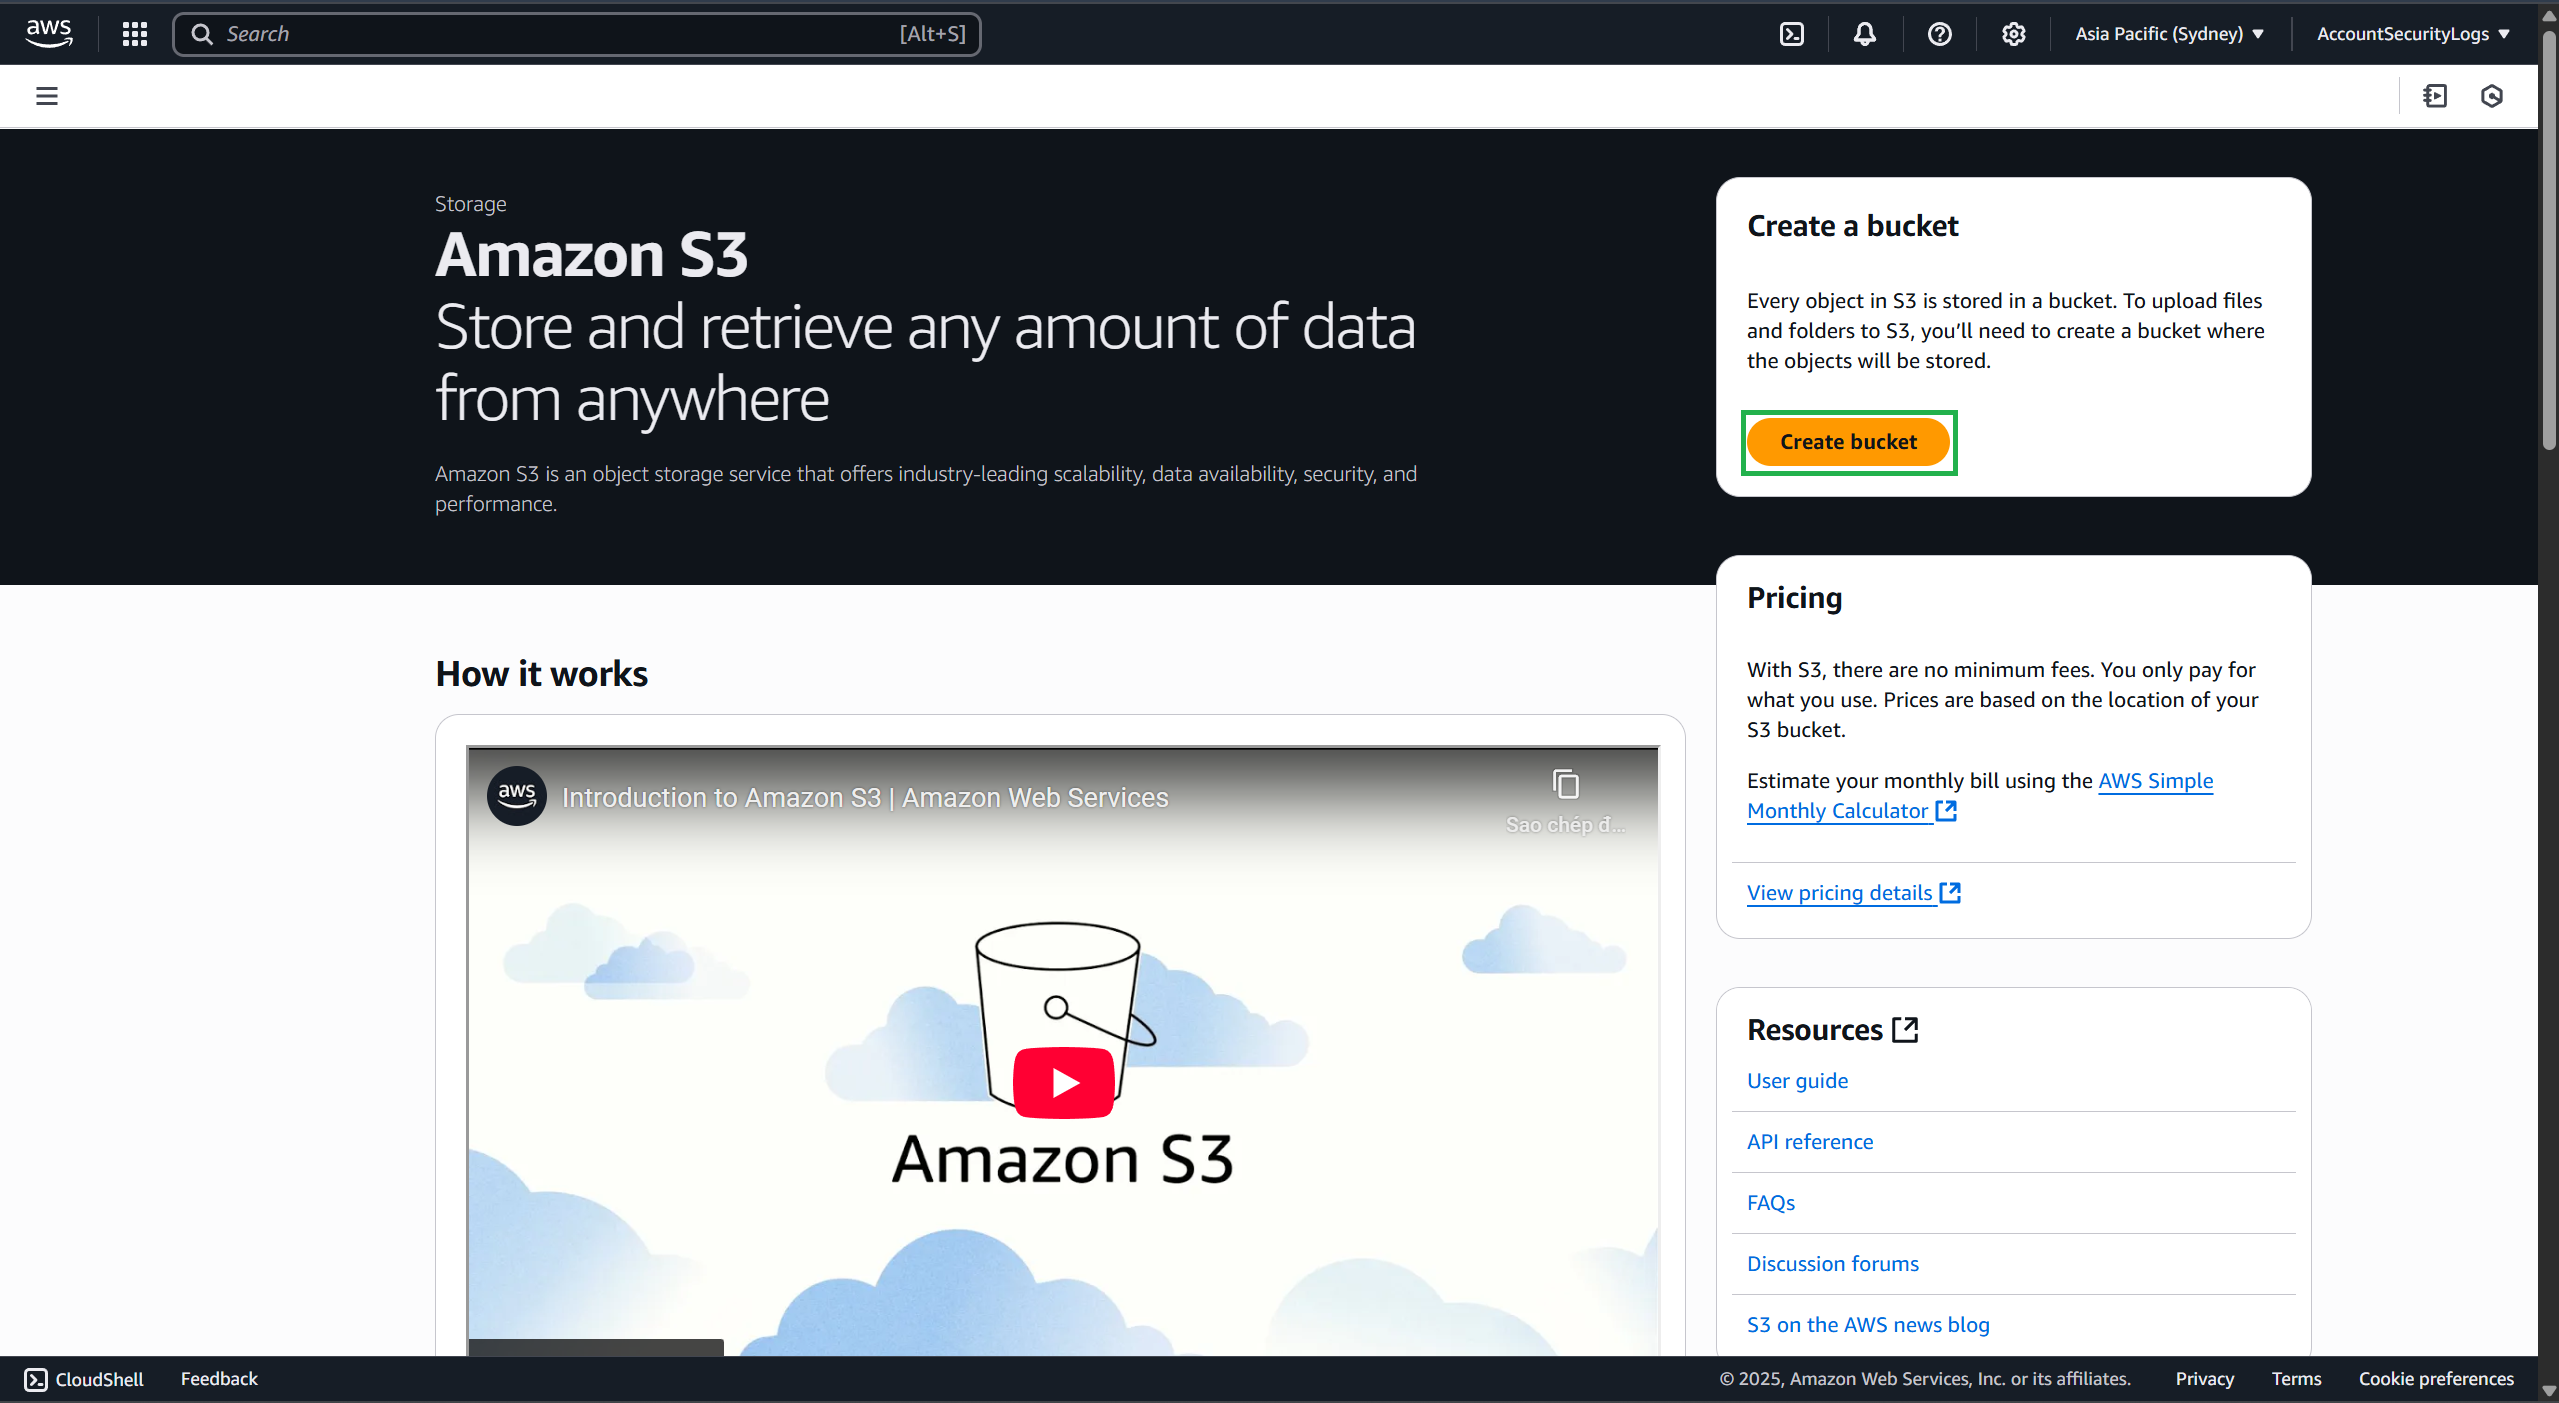Open CloudShell from the top toolbar icon
2559x1403 pixels.
[x=1790, y=33]
